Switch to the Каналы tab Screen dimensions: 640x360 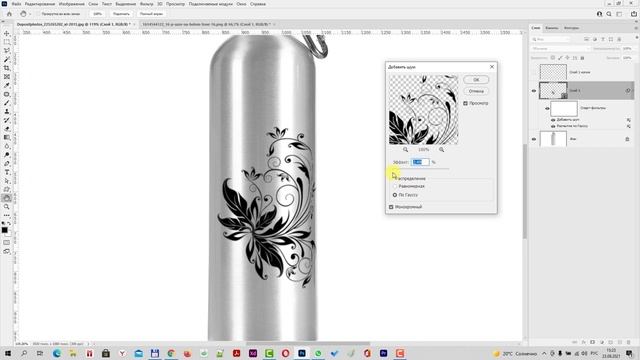pyautogui.click(x=551, y=28)
